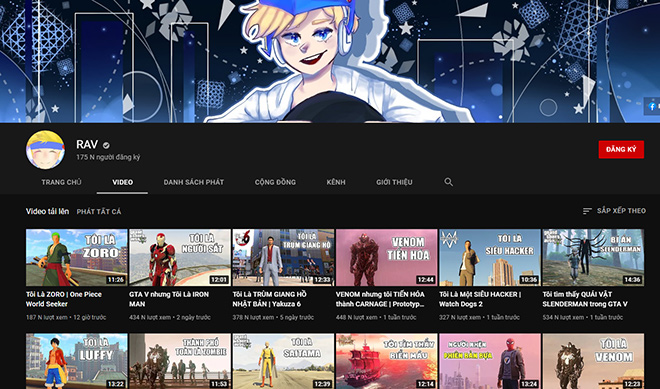Viewport: 660px width, 389px height.
Task: Go to the CỘNG ĐỒNG tab
Action: click(x=275, y=182)
